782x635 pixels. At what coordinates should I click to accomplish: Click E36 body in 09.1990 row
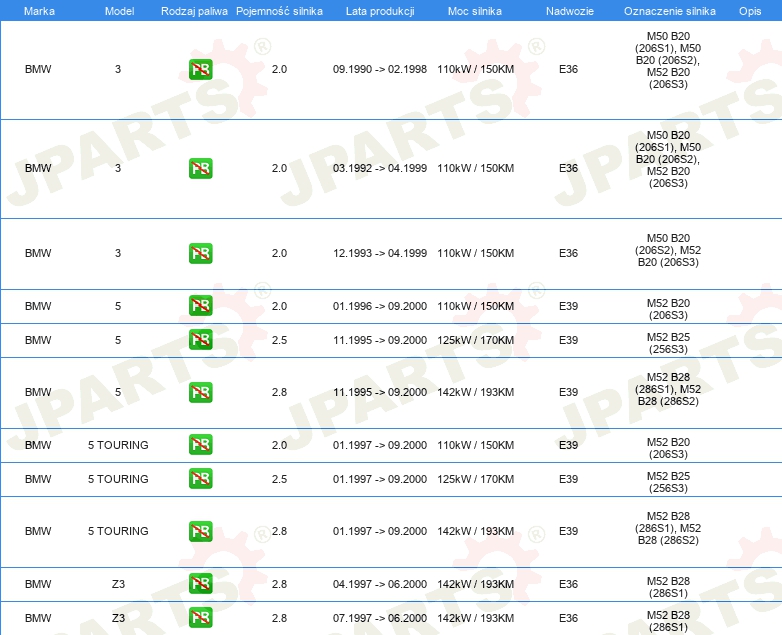click(x=569, y=69)
